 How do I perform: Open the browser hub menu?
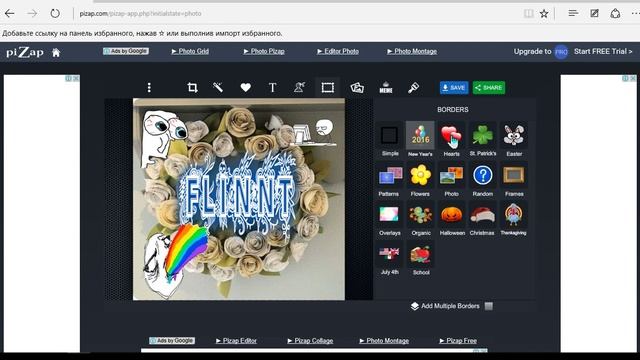tap(573, 13)
